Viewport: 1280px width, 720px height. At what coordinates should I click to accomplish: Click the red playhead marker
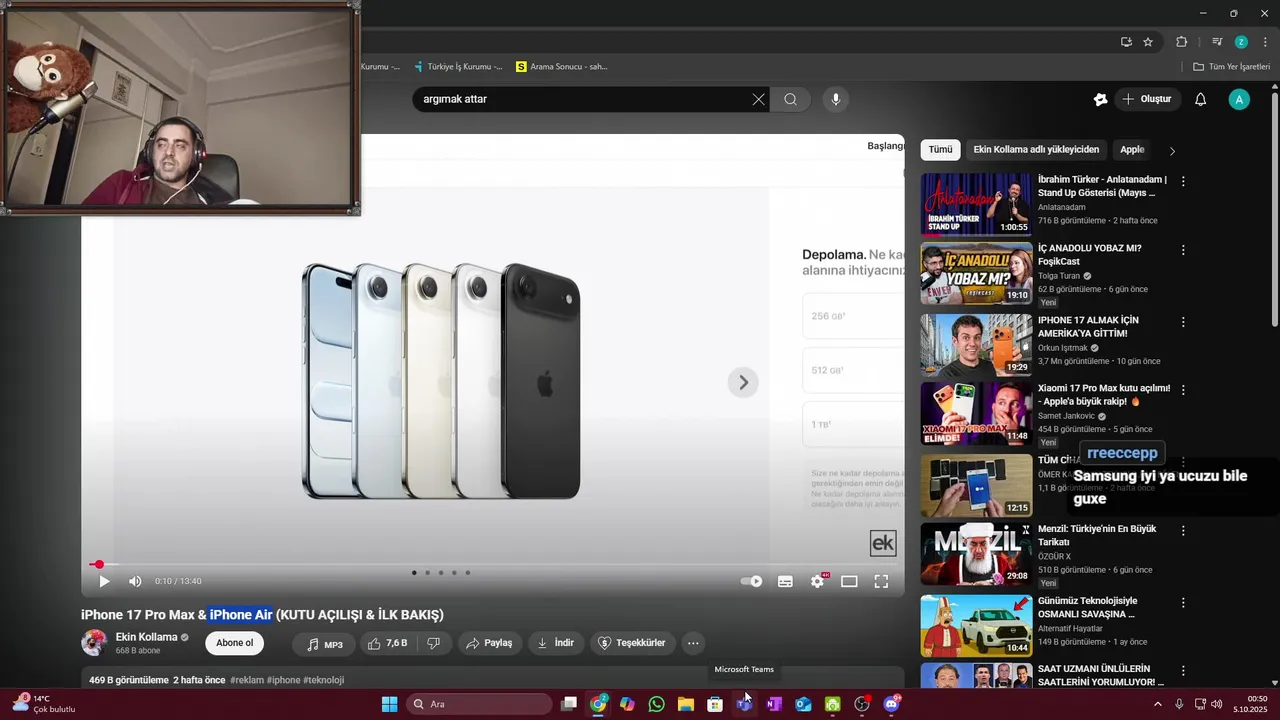[98, 565]
